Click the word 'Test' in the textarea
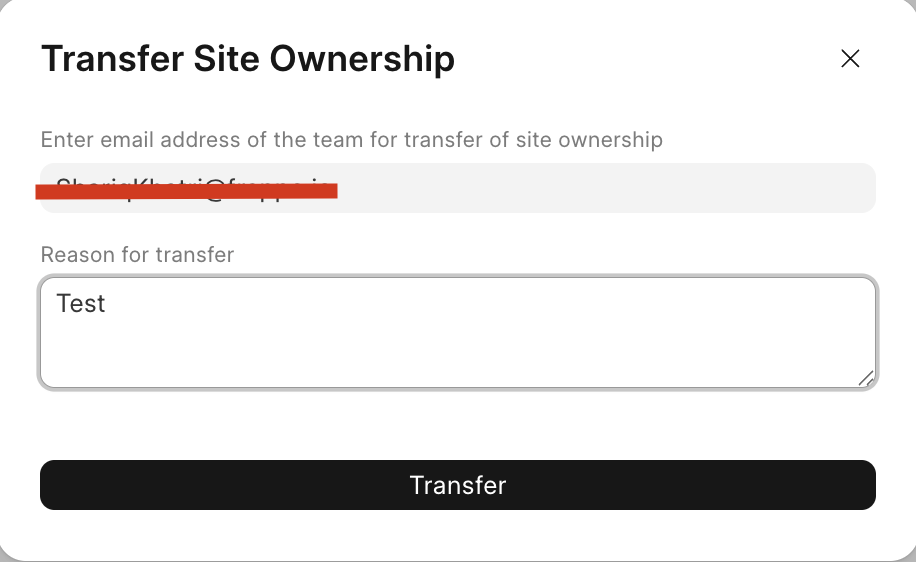Viewport: 916px width, 562px height. (x=81, y=304)
